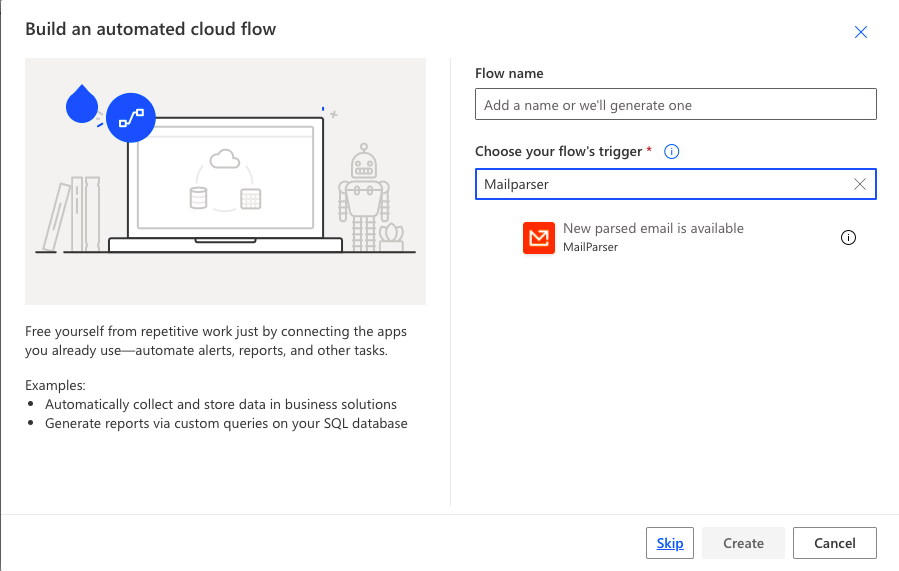
Task: Clear the Mailparser search text with the X
Action: tap(859, 184)
